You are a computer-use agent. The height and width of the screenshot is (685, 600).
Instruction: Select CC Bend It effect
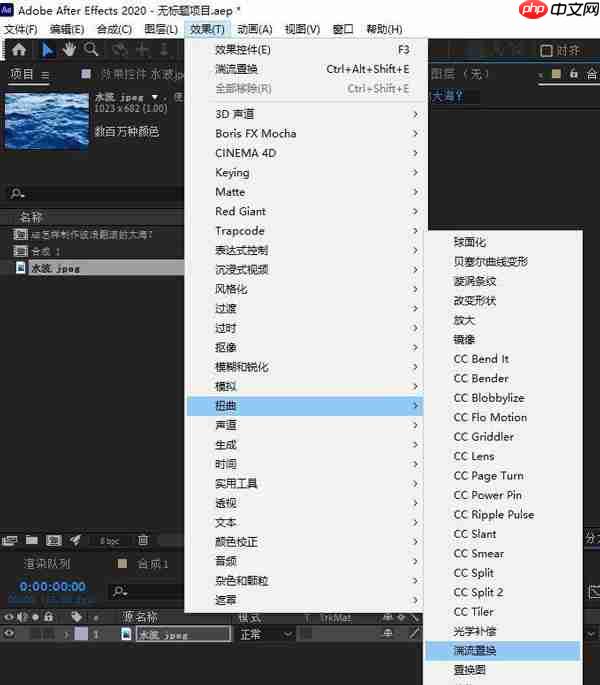point(503,359)
